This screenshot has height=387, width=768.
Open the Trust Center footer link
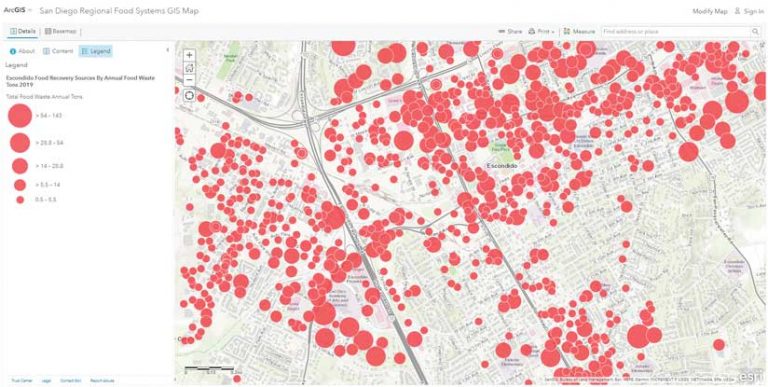[x=22, y=380]
